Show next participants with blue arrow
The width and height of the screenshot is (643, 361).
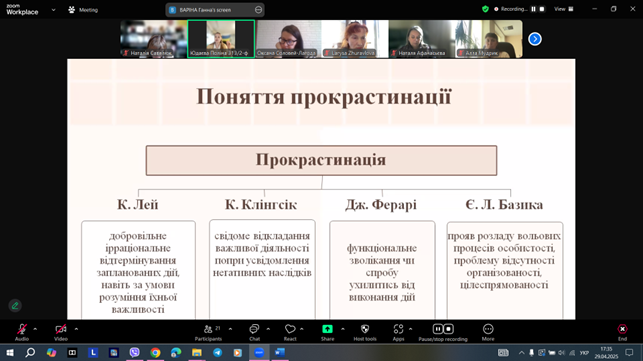tap(535, 39)
